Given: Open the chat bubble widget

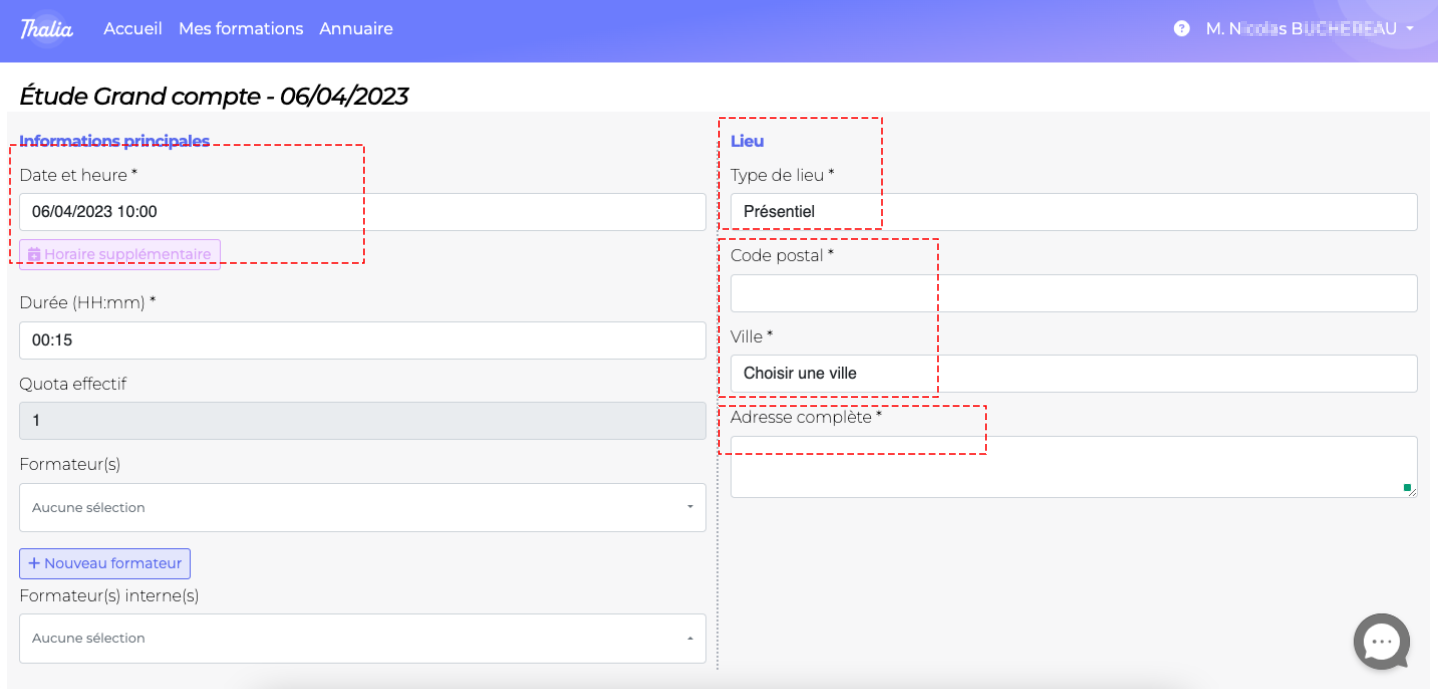Looking at the screenshot, I should [x=1381, y=641].
